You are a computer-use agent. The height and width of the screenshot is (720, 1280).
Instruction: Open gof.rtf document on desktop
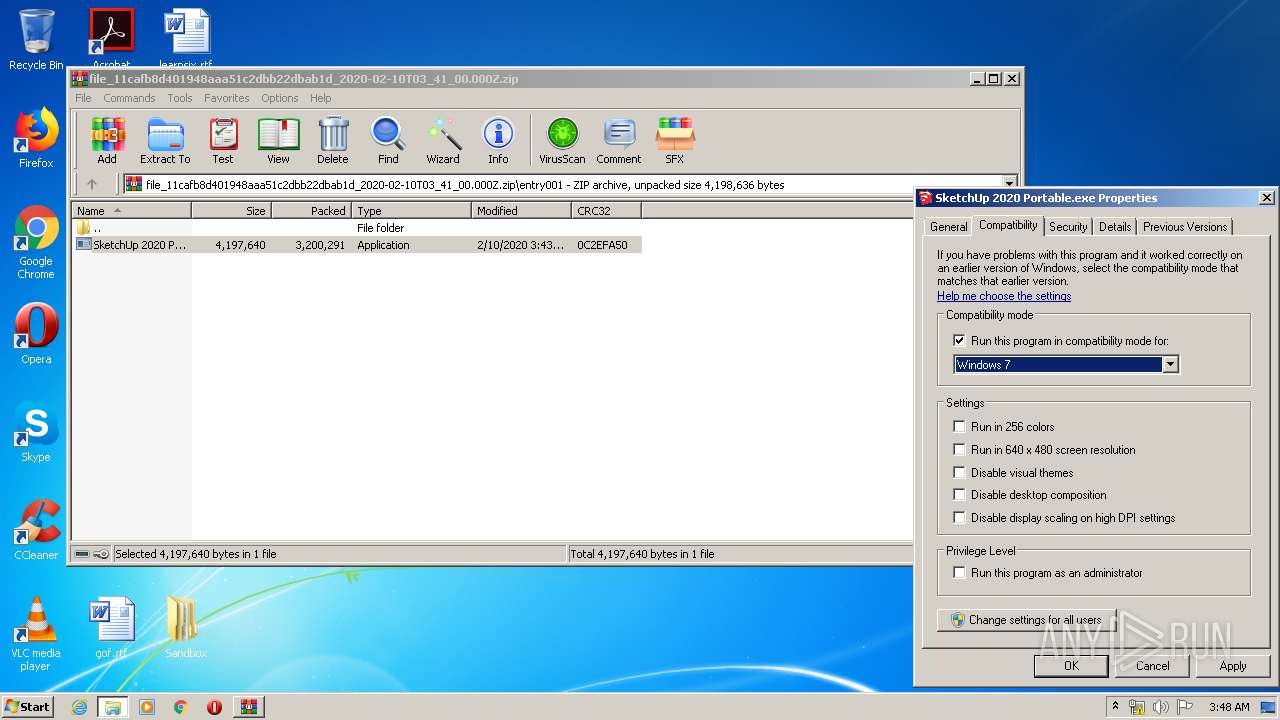click(x=111, y=628)
